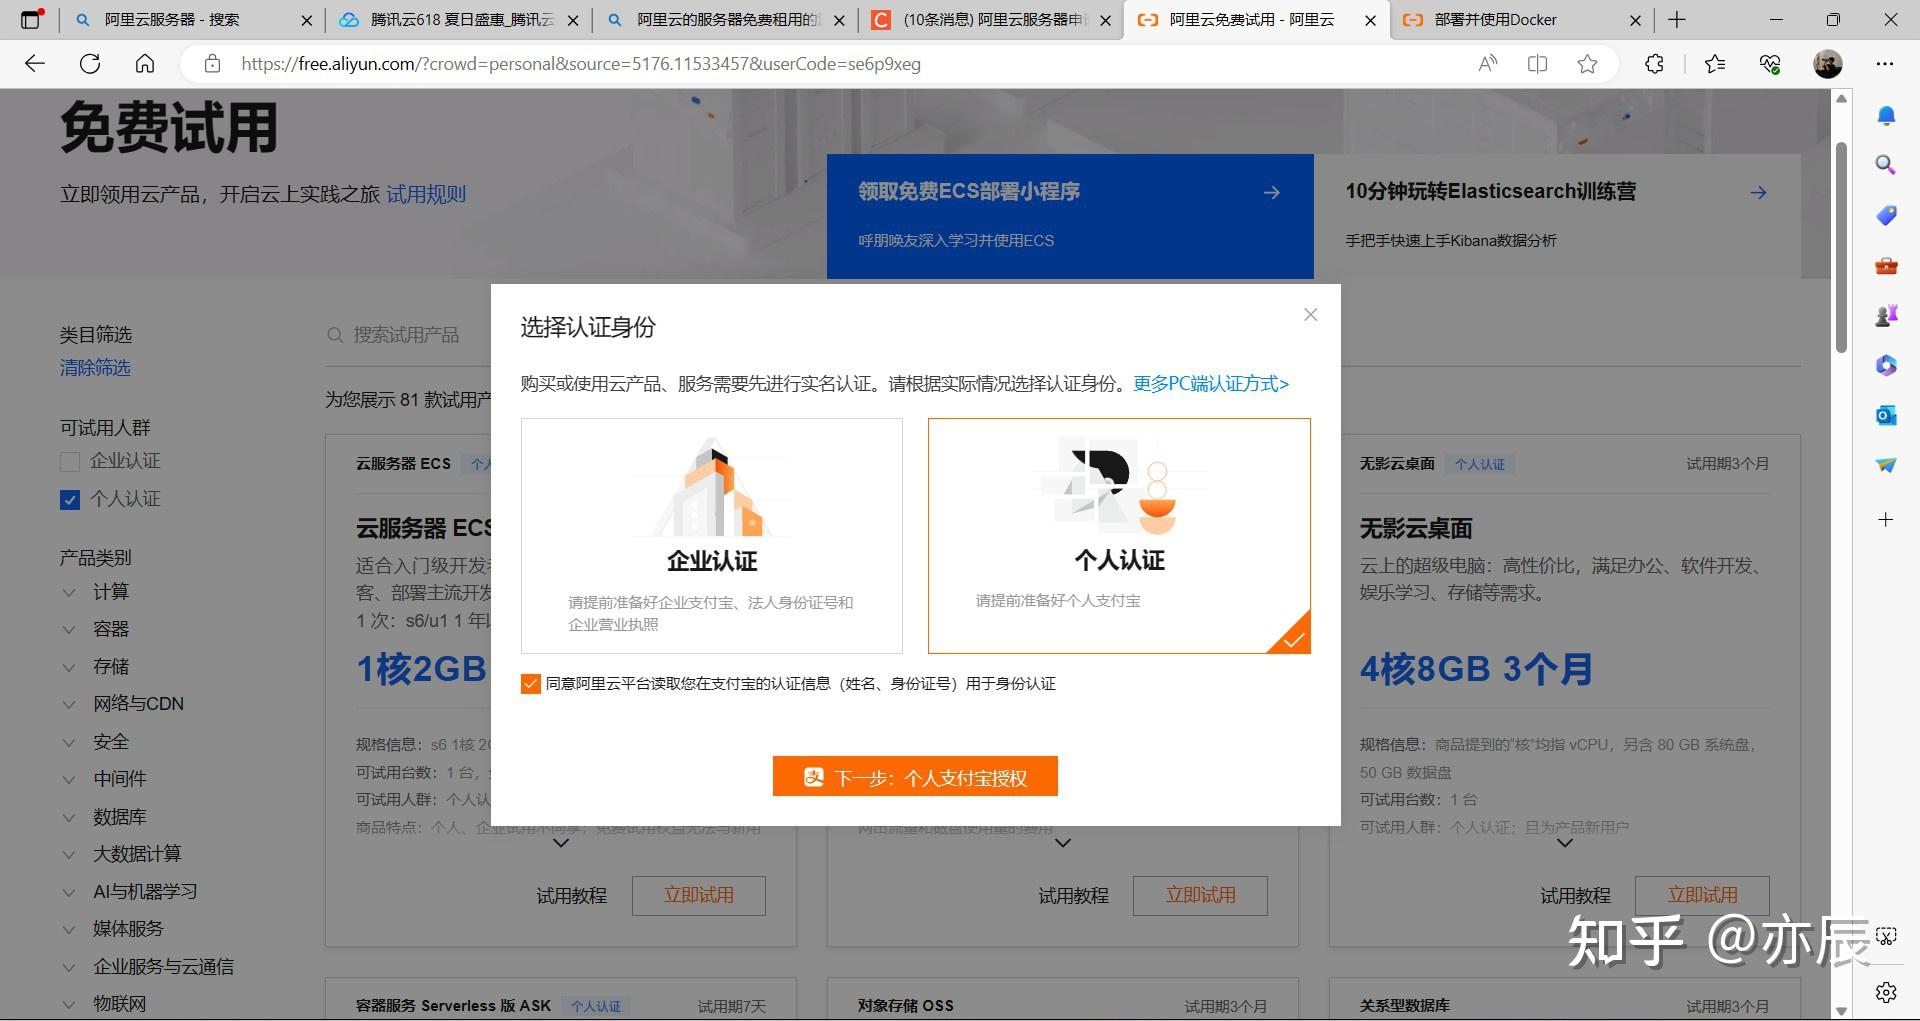Open the sidebar games chess icon

pos(1886,316)
